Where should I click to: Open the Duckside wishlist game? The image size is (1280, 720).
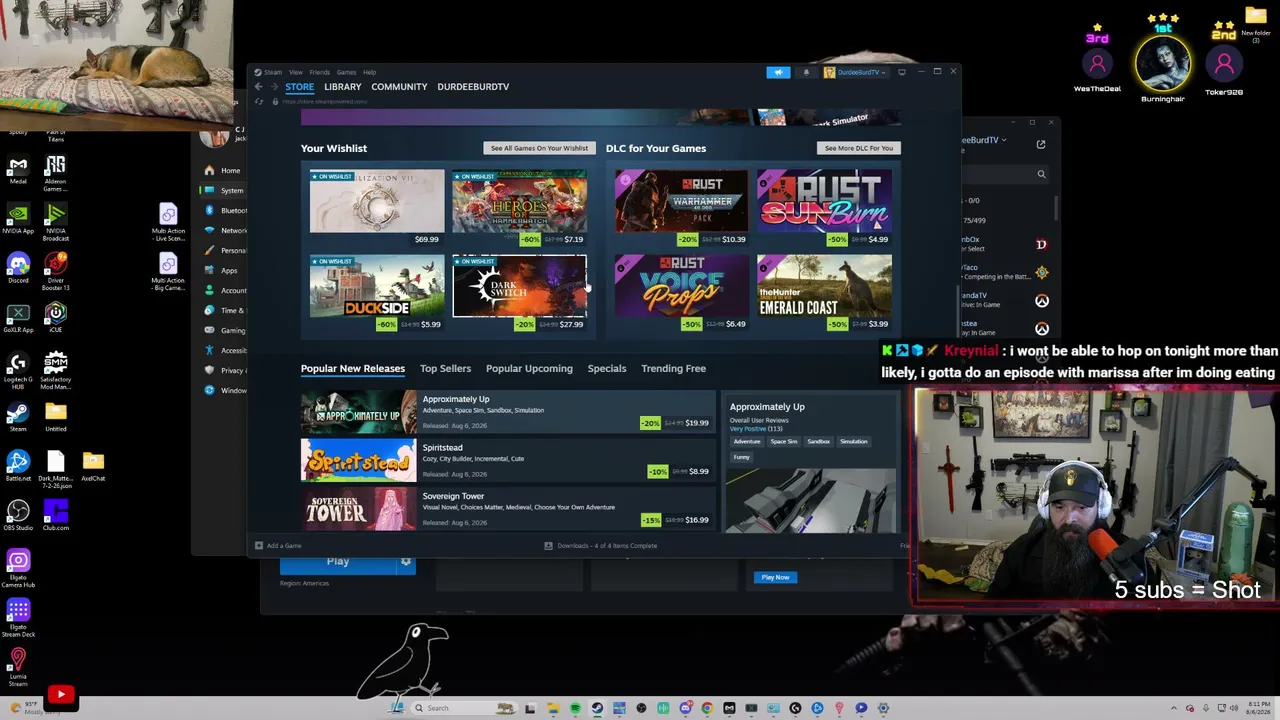click(377, 286)
